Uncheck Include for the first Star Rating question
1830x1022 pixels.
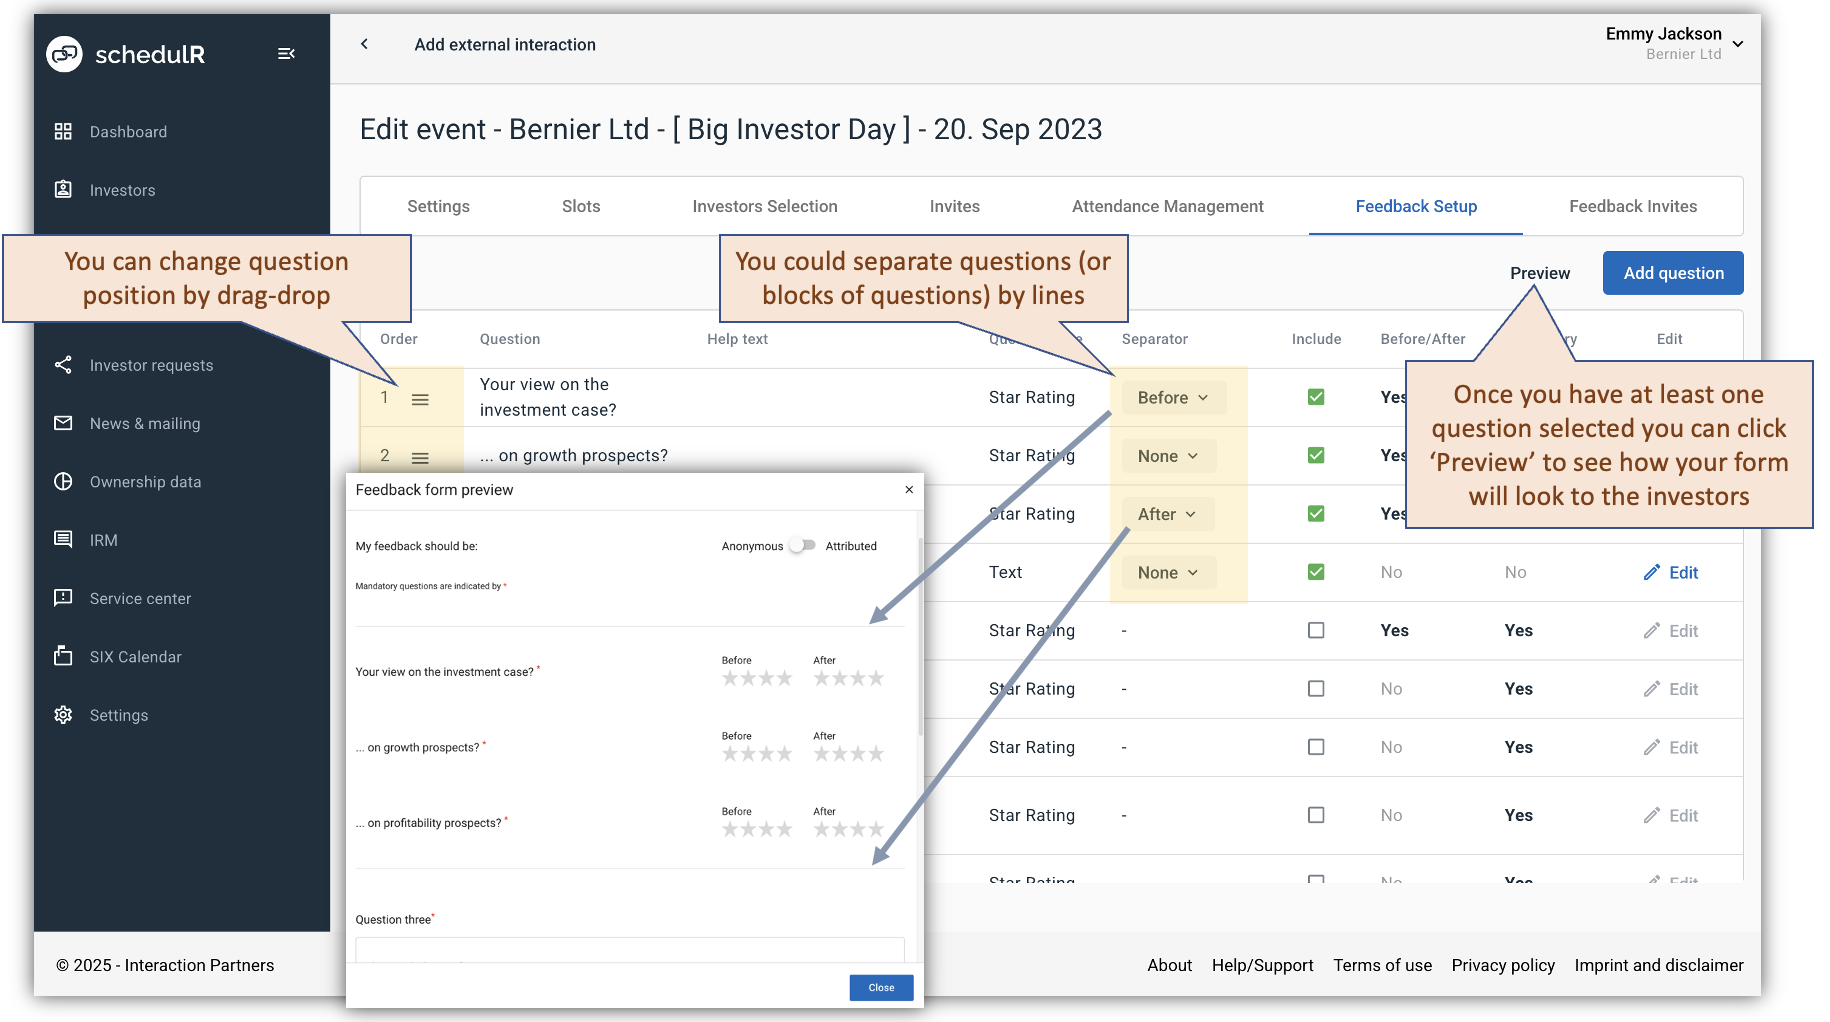tap(1316, 397)
